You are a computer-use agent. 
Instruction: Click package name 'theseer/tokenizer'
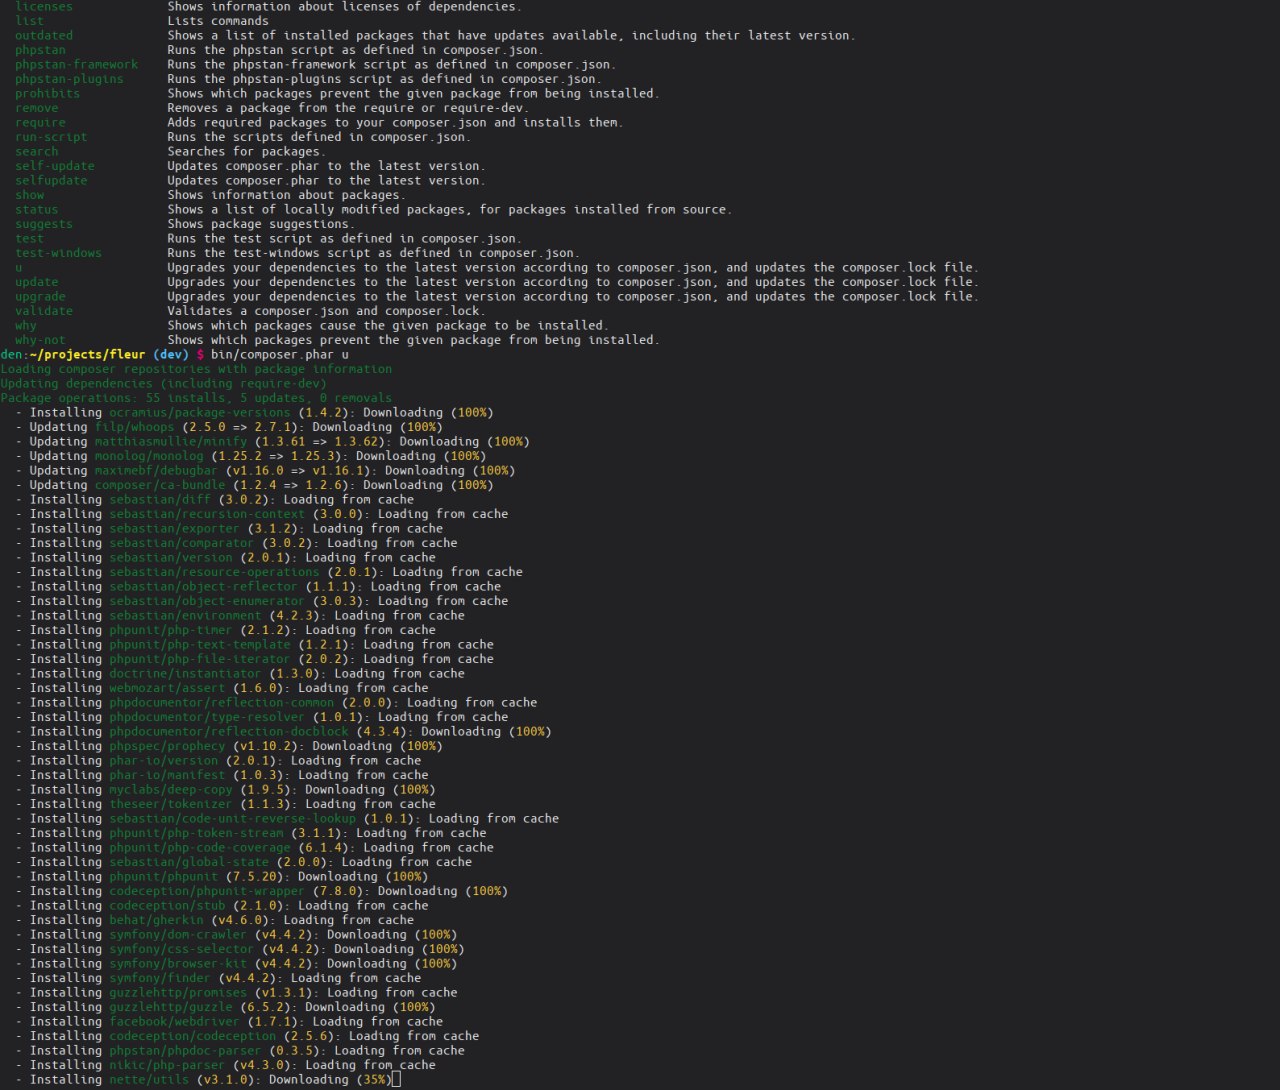point(171,804)
